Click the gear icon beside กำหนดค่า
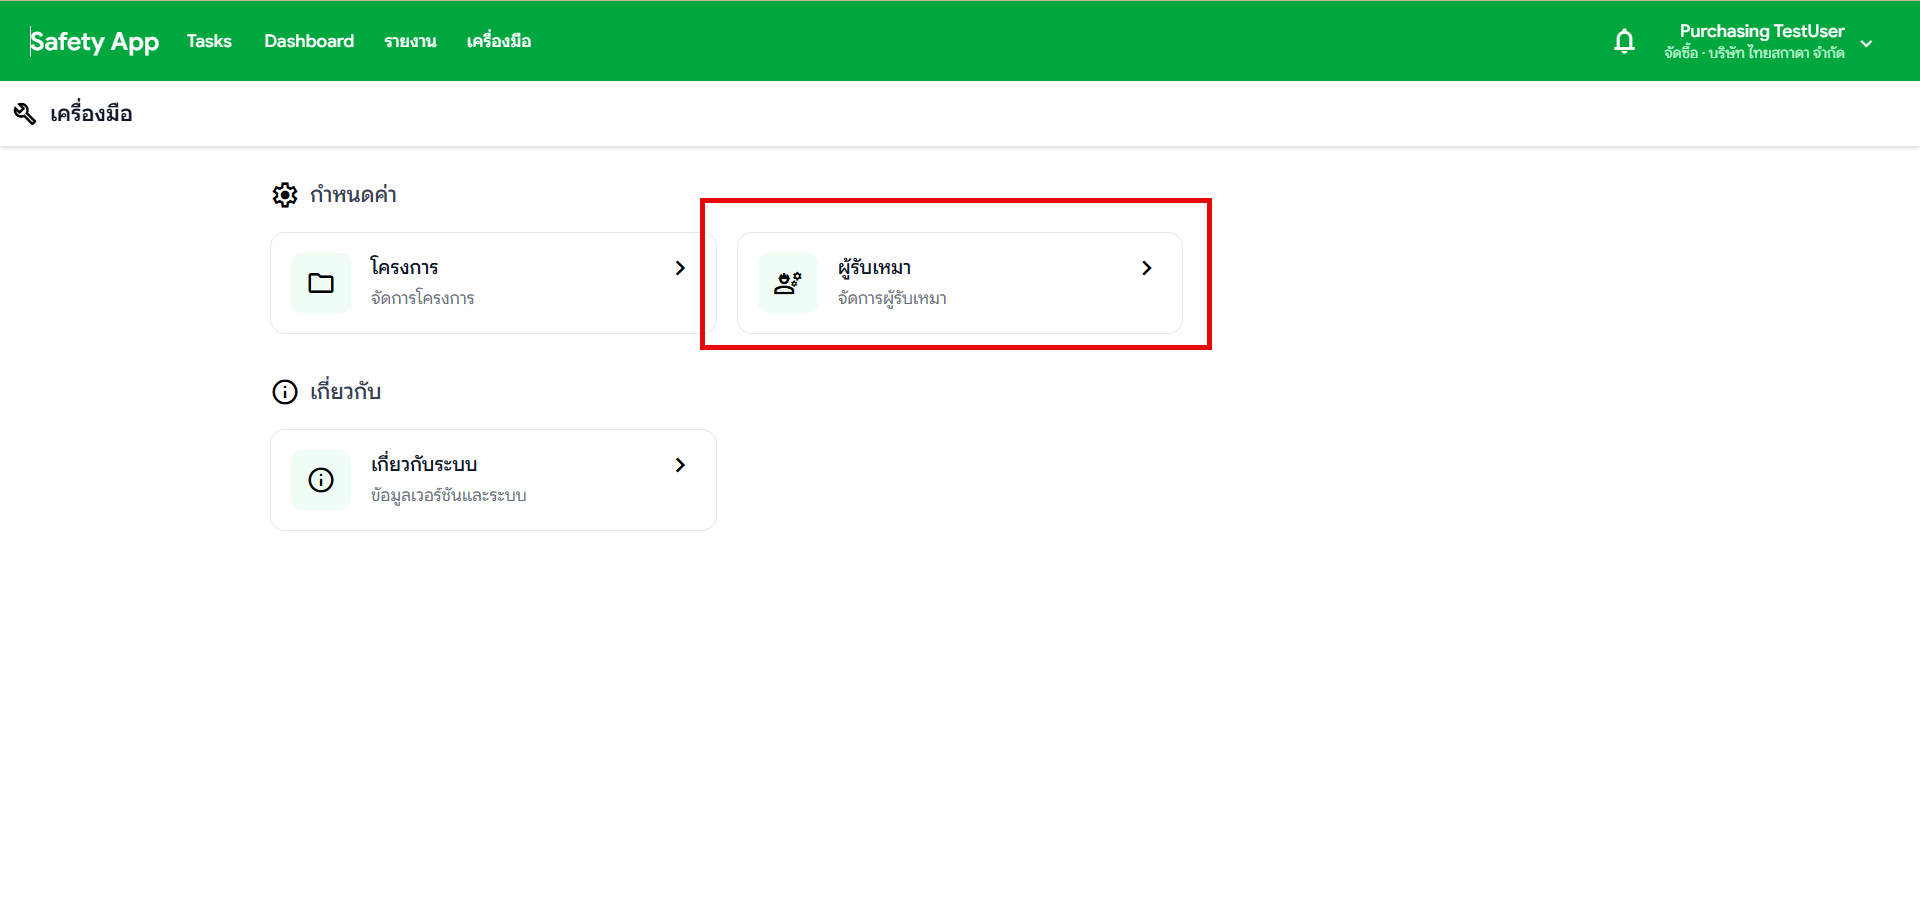Viewport: 1920px width, 912px height. pos(285,195)
